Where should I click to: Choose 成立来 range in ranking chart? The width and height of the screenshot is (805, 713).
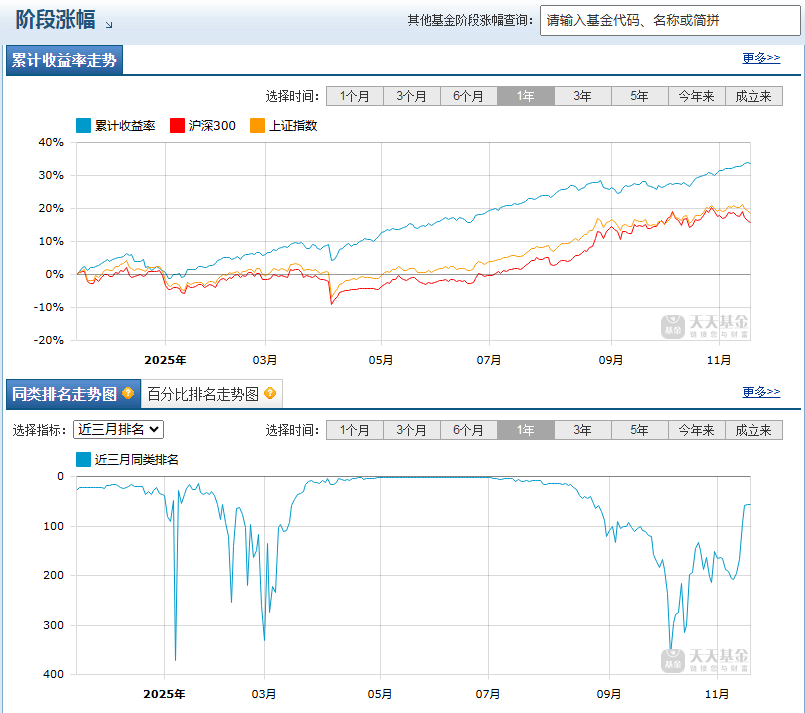point(754,430)
